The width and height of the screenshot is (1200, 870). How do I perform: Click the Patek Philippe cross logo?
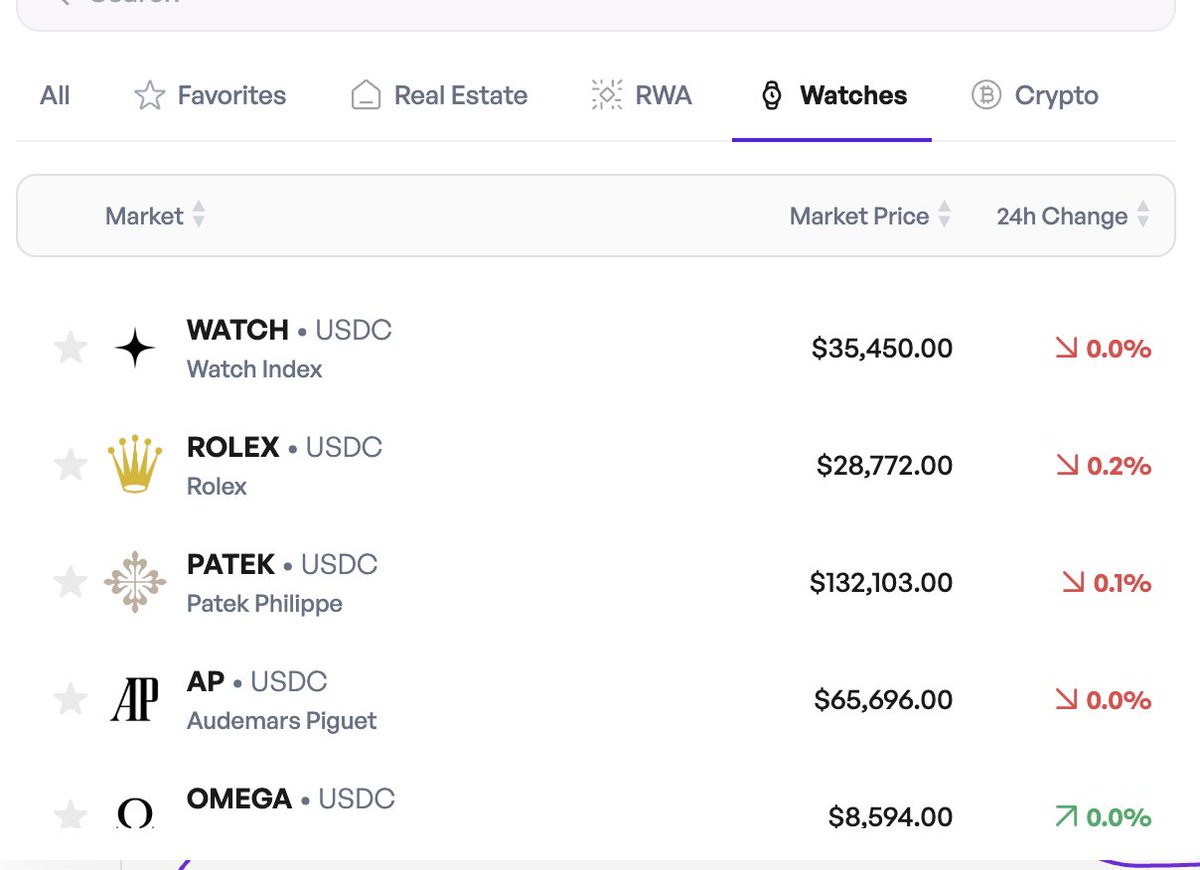(135, 583)
